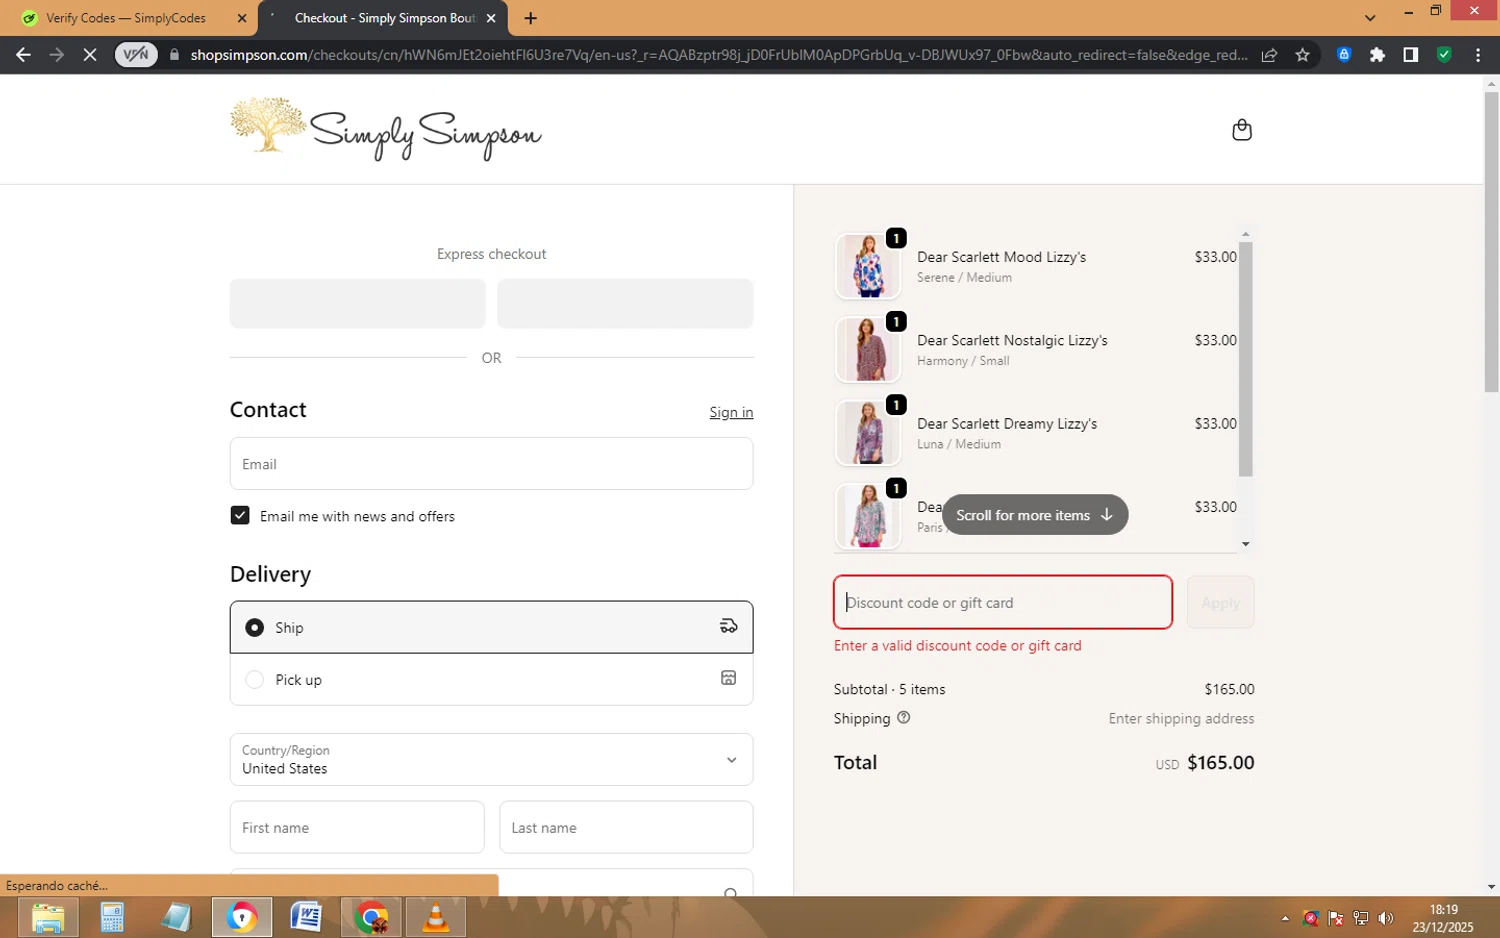Open the shopping bag cart icon
1500x938 pixels.
[1241, 130]
